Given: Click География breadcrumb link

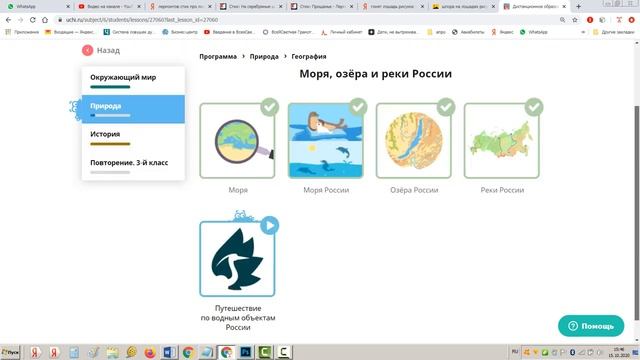Looking at the screenshot, I should (x=309, y=57).
